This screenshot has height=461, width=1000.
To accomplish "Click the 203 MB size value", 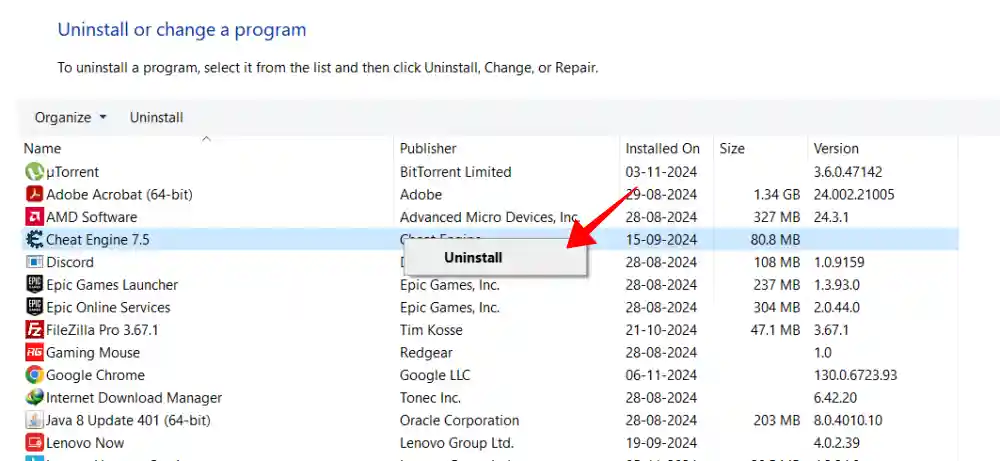I will [x=777, y=420].
